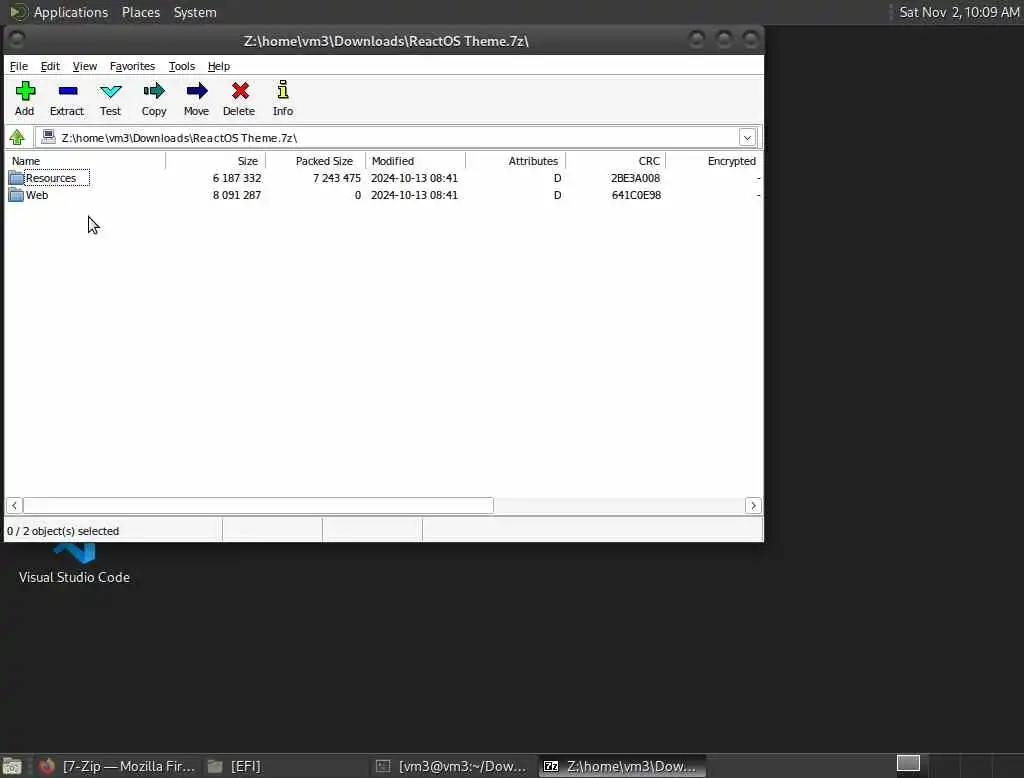Click the clock Sat Nov 2 10:09 AM
Image resolution: width=1024 pixels, height=778 pixels.
point(959,12)
